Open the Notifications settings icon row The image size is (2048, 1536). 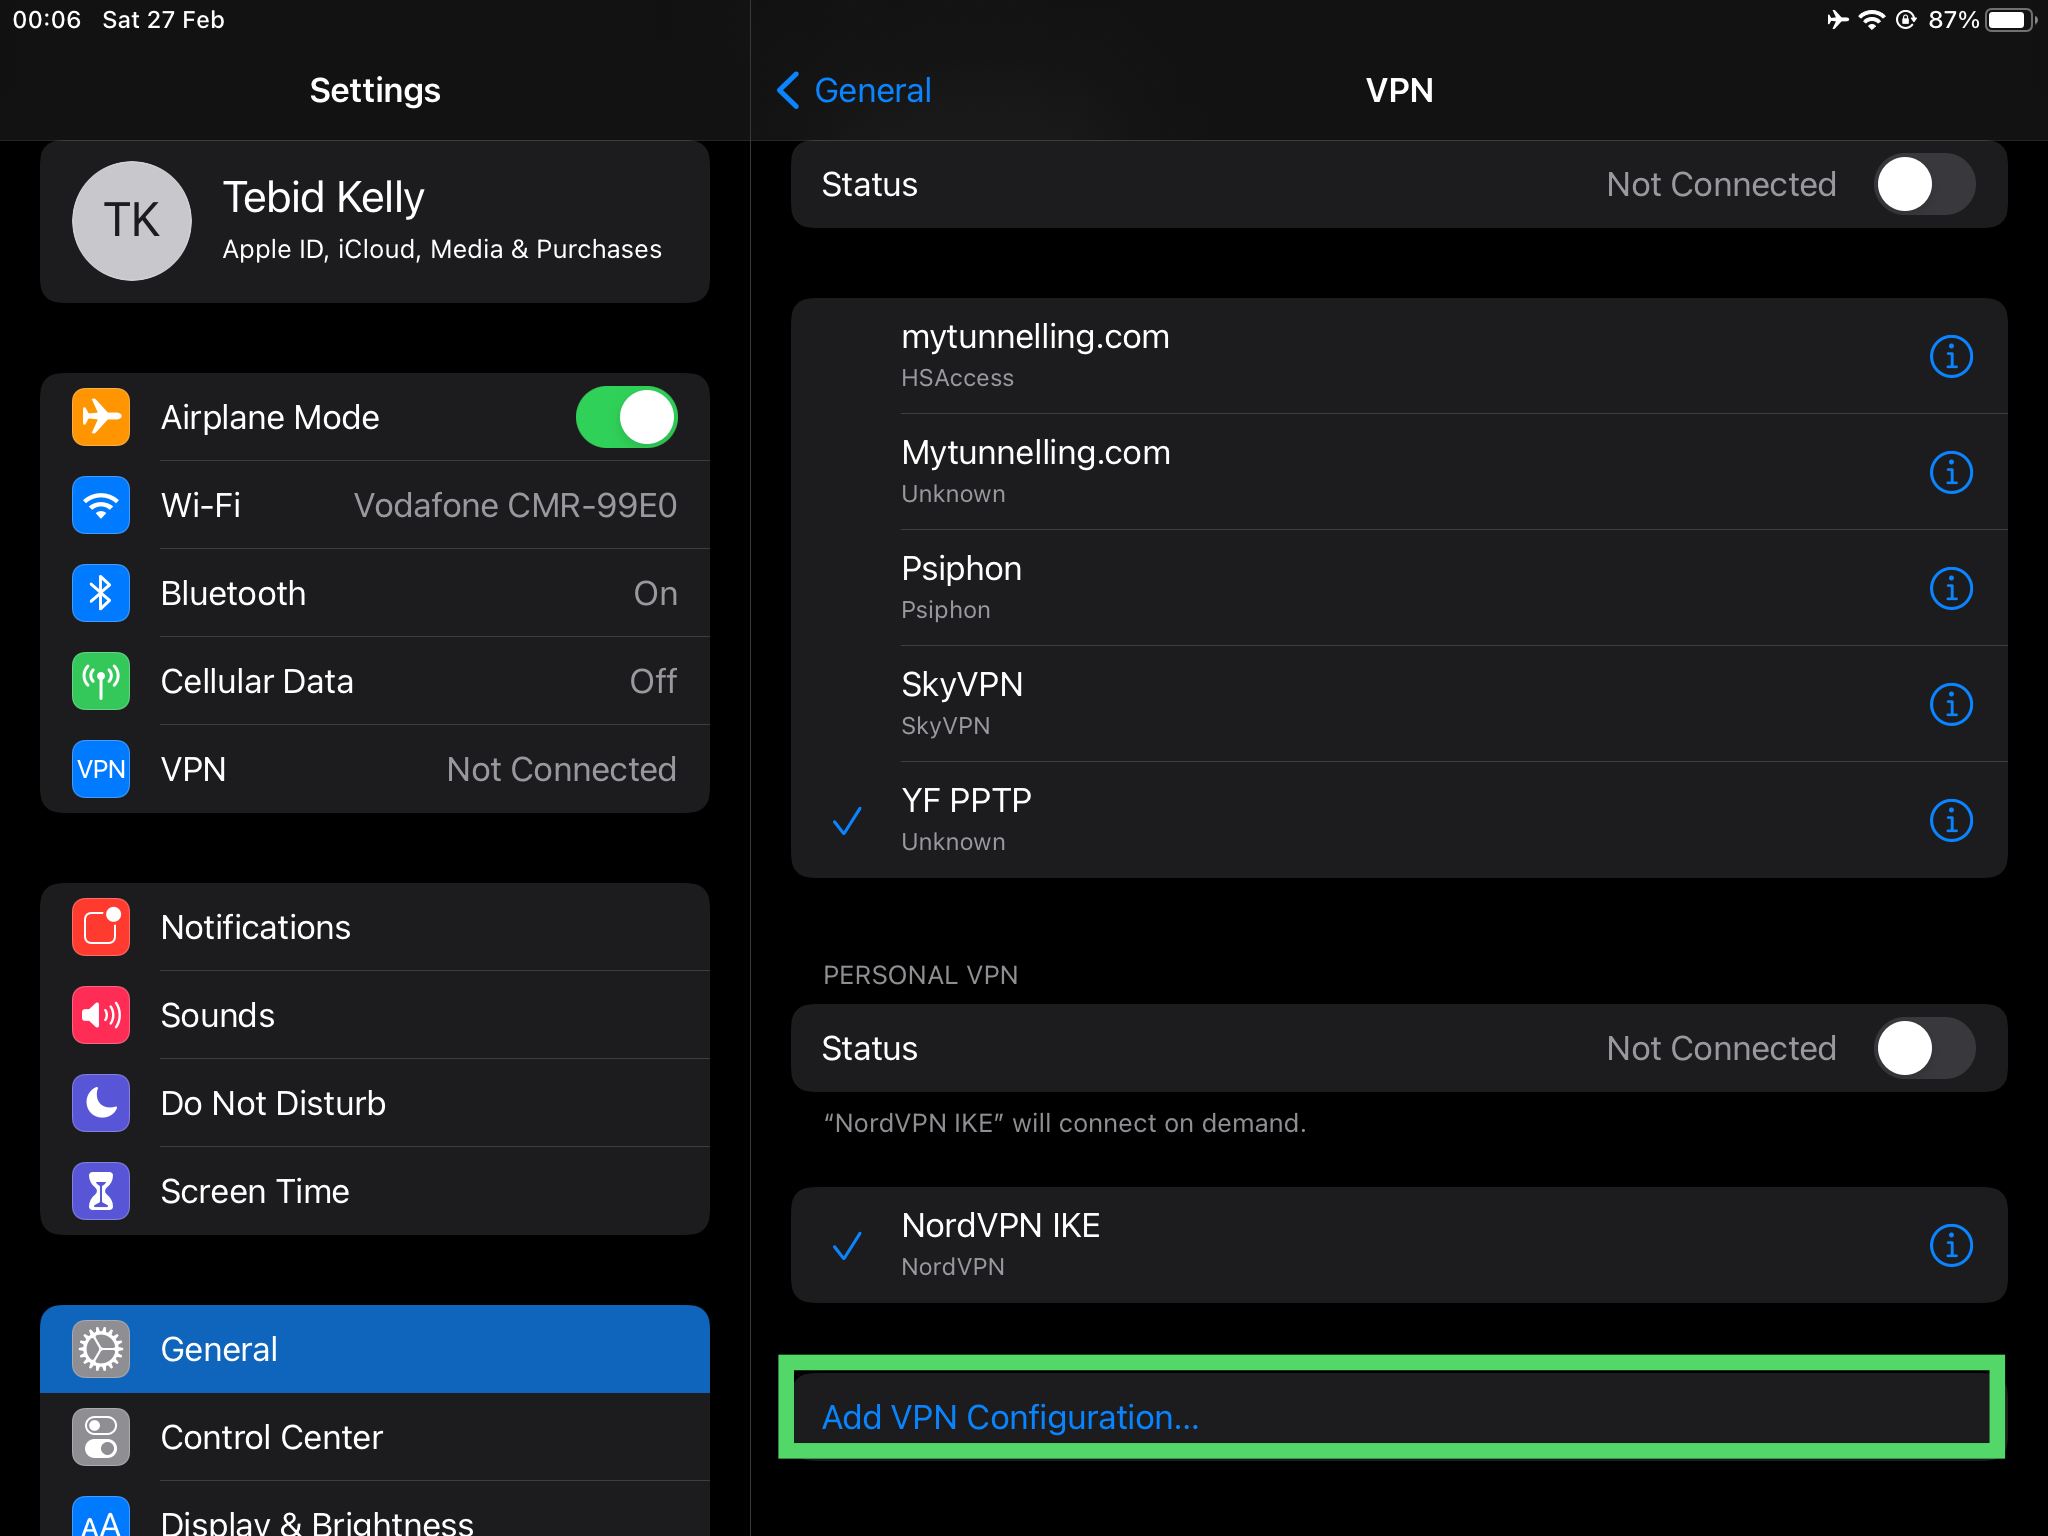pos(374,927)
